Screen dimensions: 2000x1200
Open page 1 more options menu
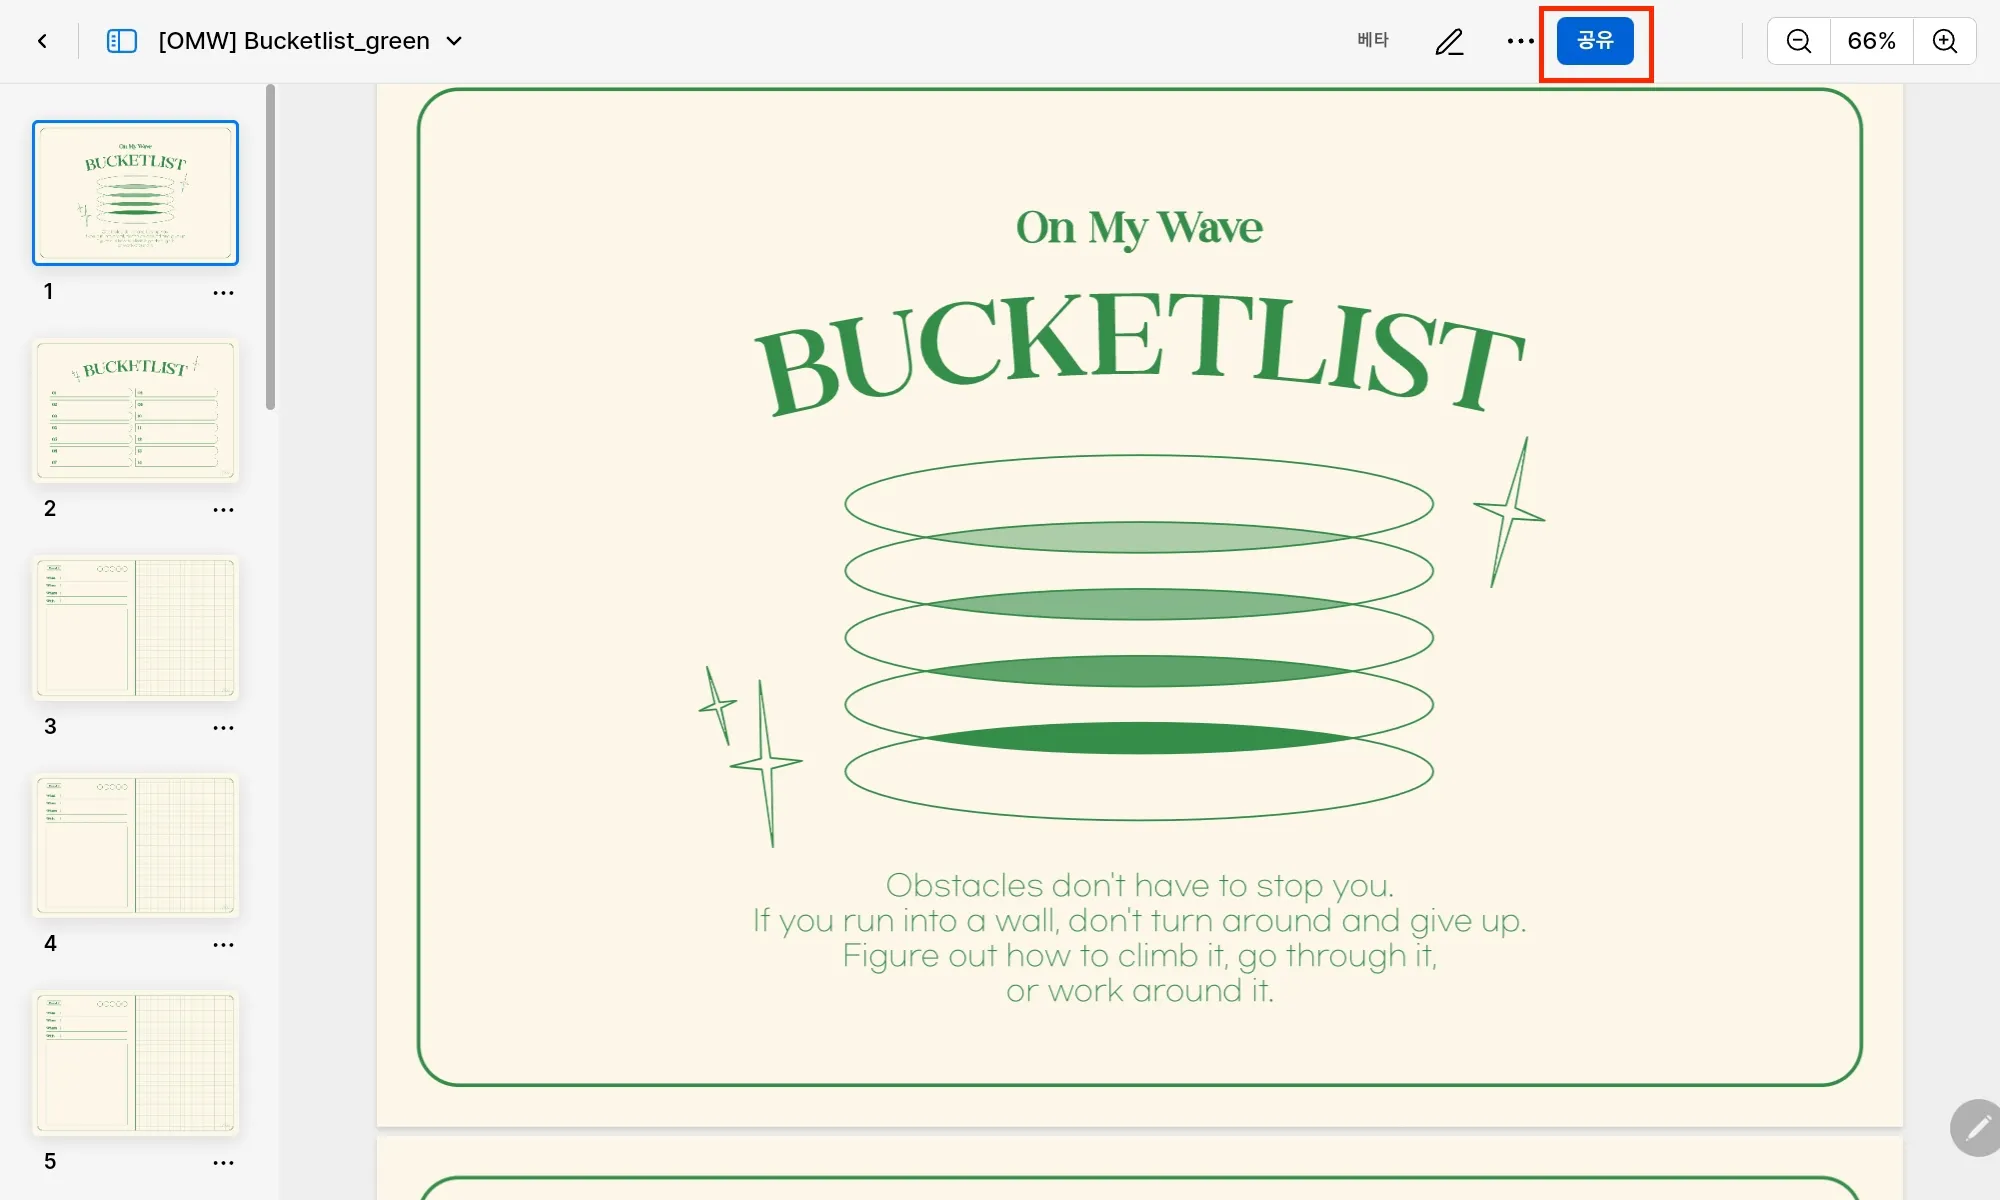[223, 293]
